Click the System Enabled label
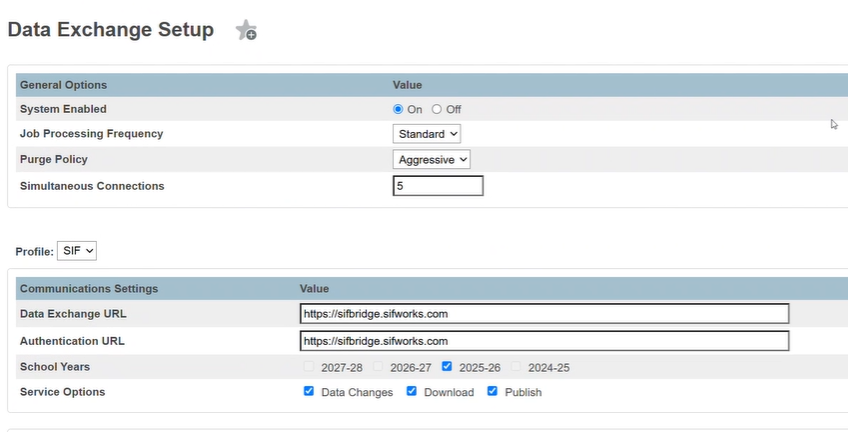This screenshot has width=848, height=432. (x=63, y=109)
